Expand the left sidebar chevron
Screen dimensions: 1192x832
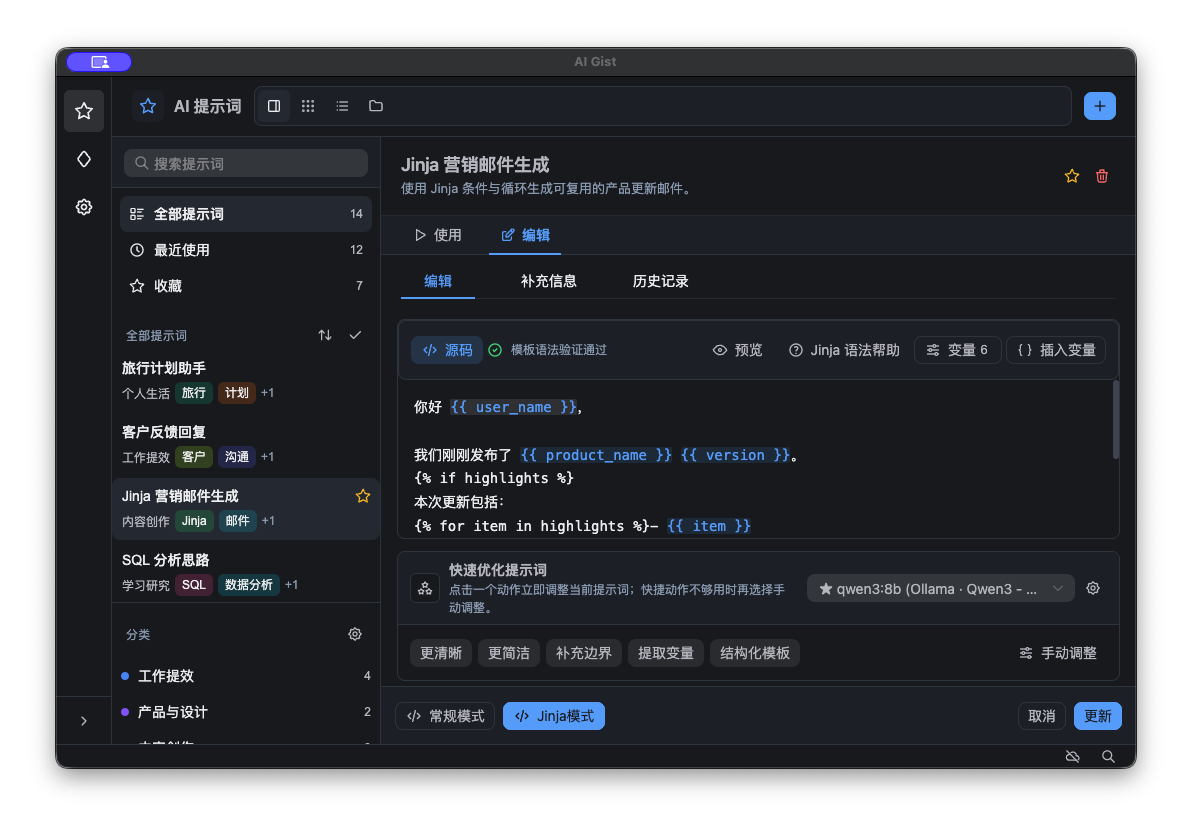click(x=84, y=720)
